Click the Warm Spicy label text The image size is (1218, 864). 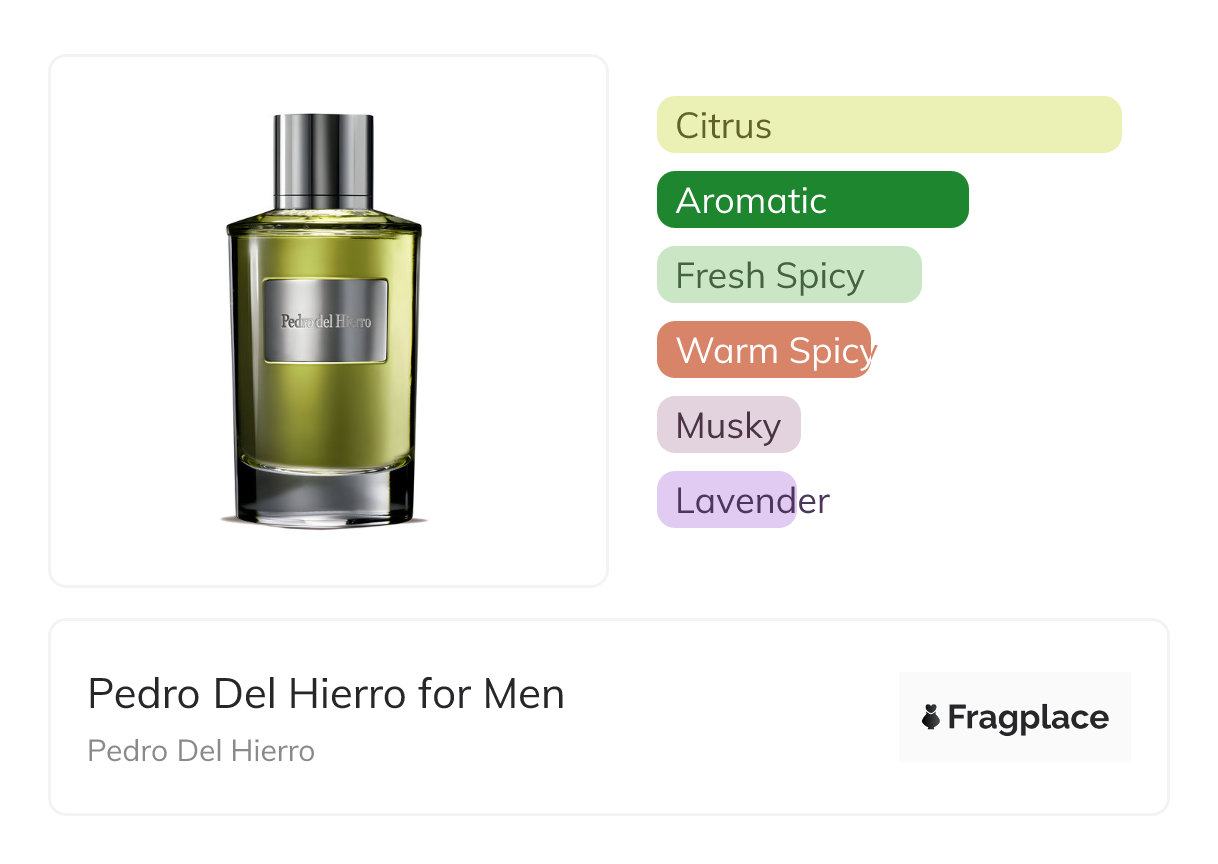[776, 352]
